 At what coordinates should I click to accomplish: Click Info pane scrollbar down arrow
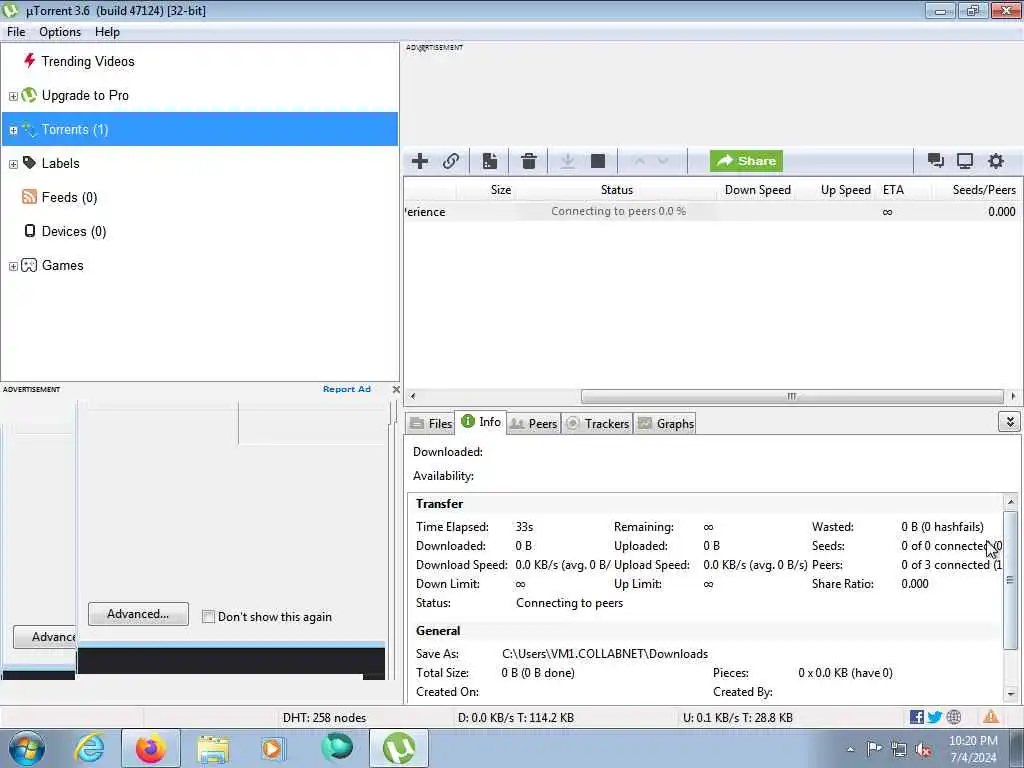tap(1010, 694)
